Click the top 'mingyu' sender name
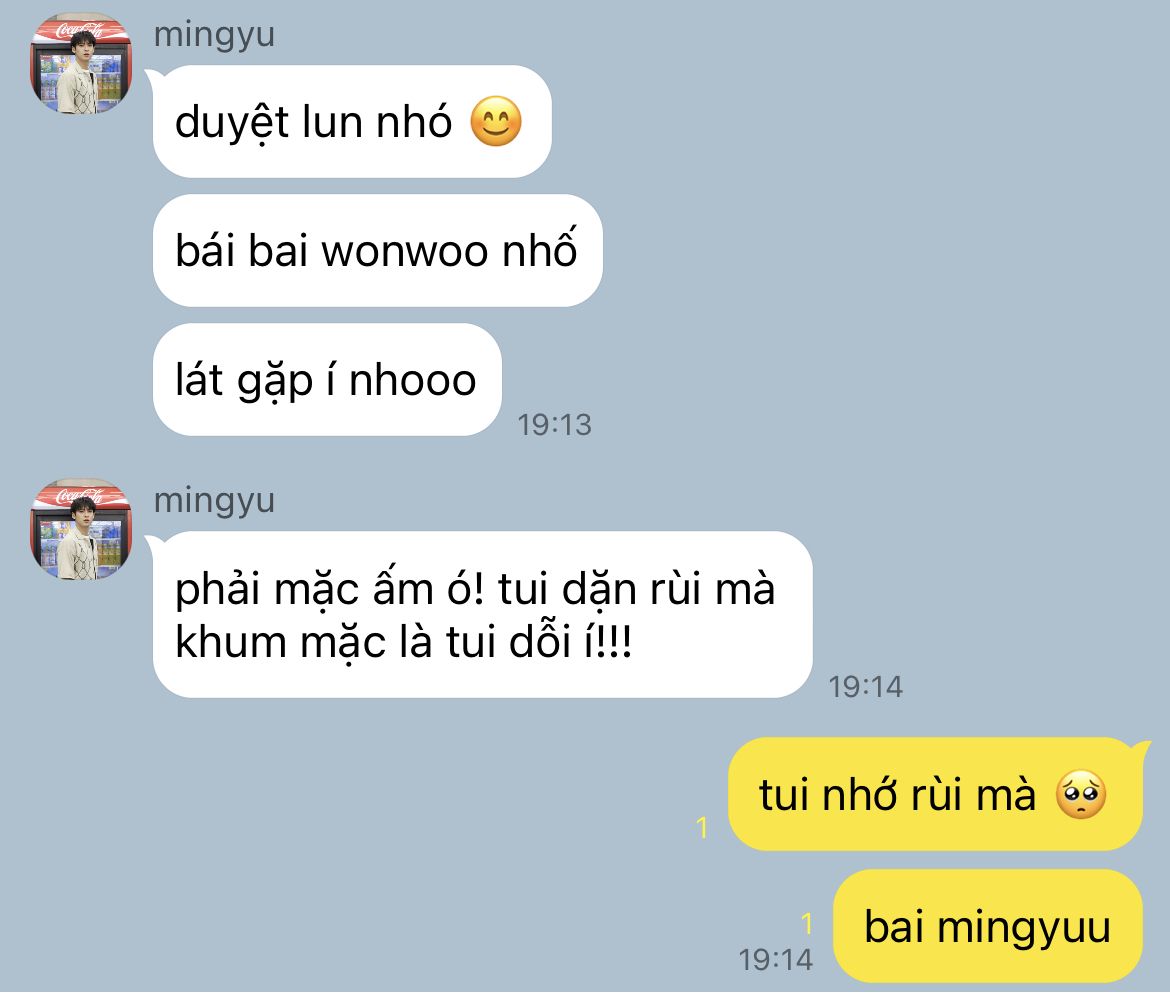 coord(214,35)
